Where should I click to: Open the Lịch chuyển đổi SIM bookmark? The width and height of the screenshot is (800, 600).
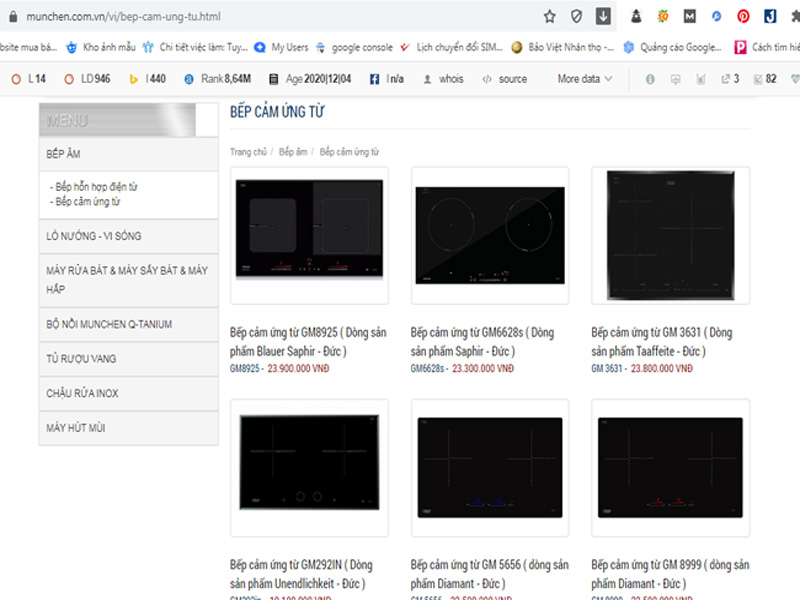click(x=452, y=47)
